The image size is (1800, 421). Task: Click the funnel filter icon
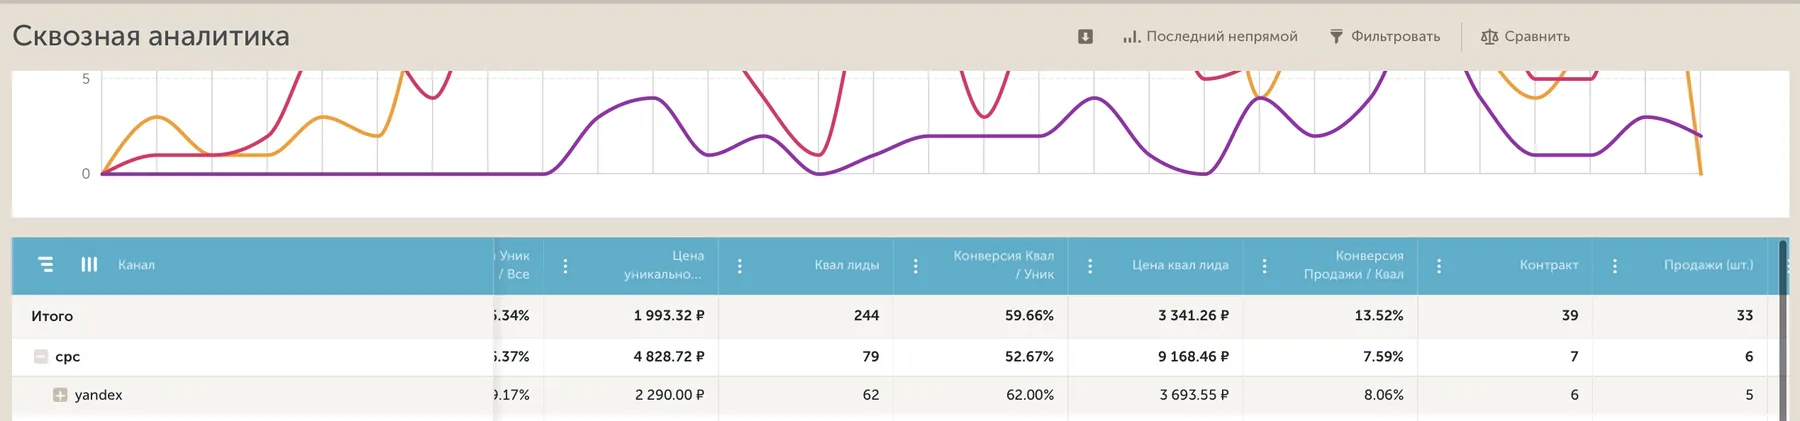[x=1336, y=37]
